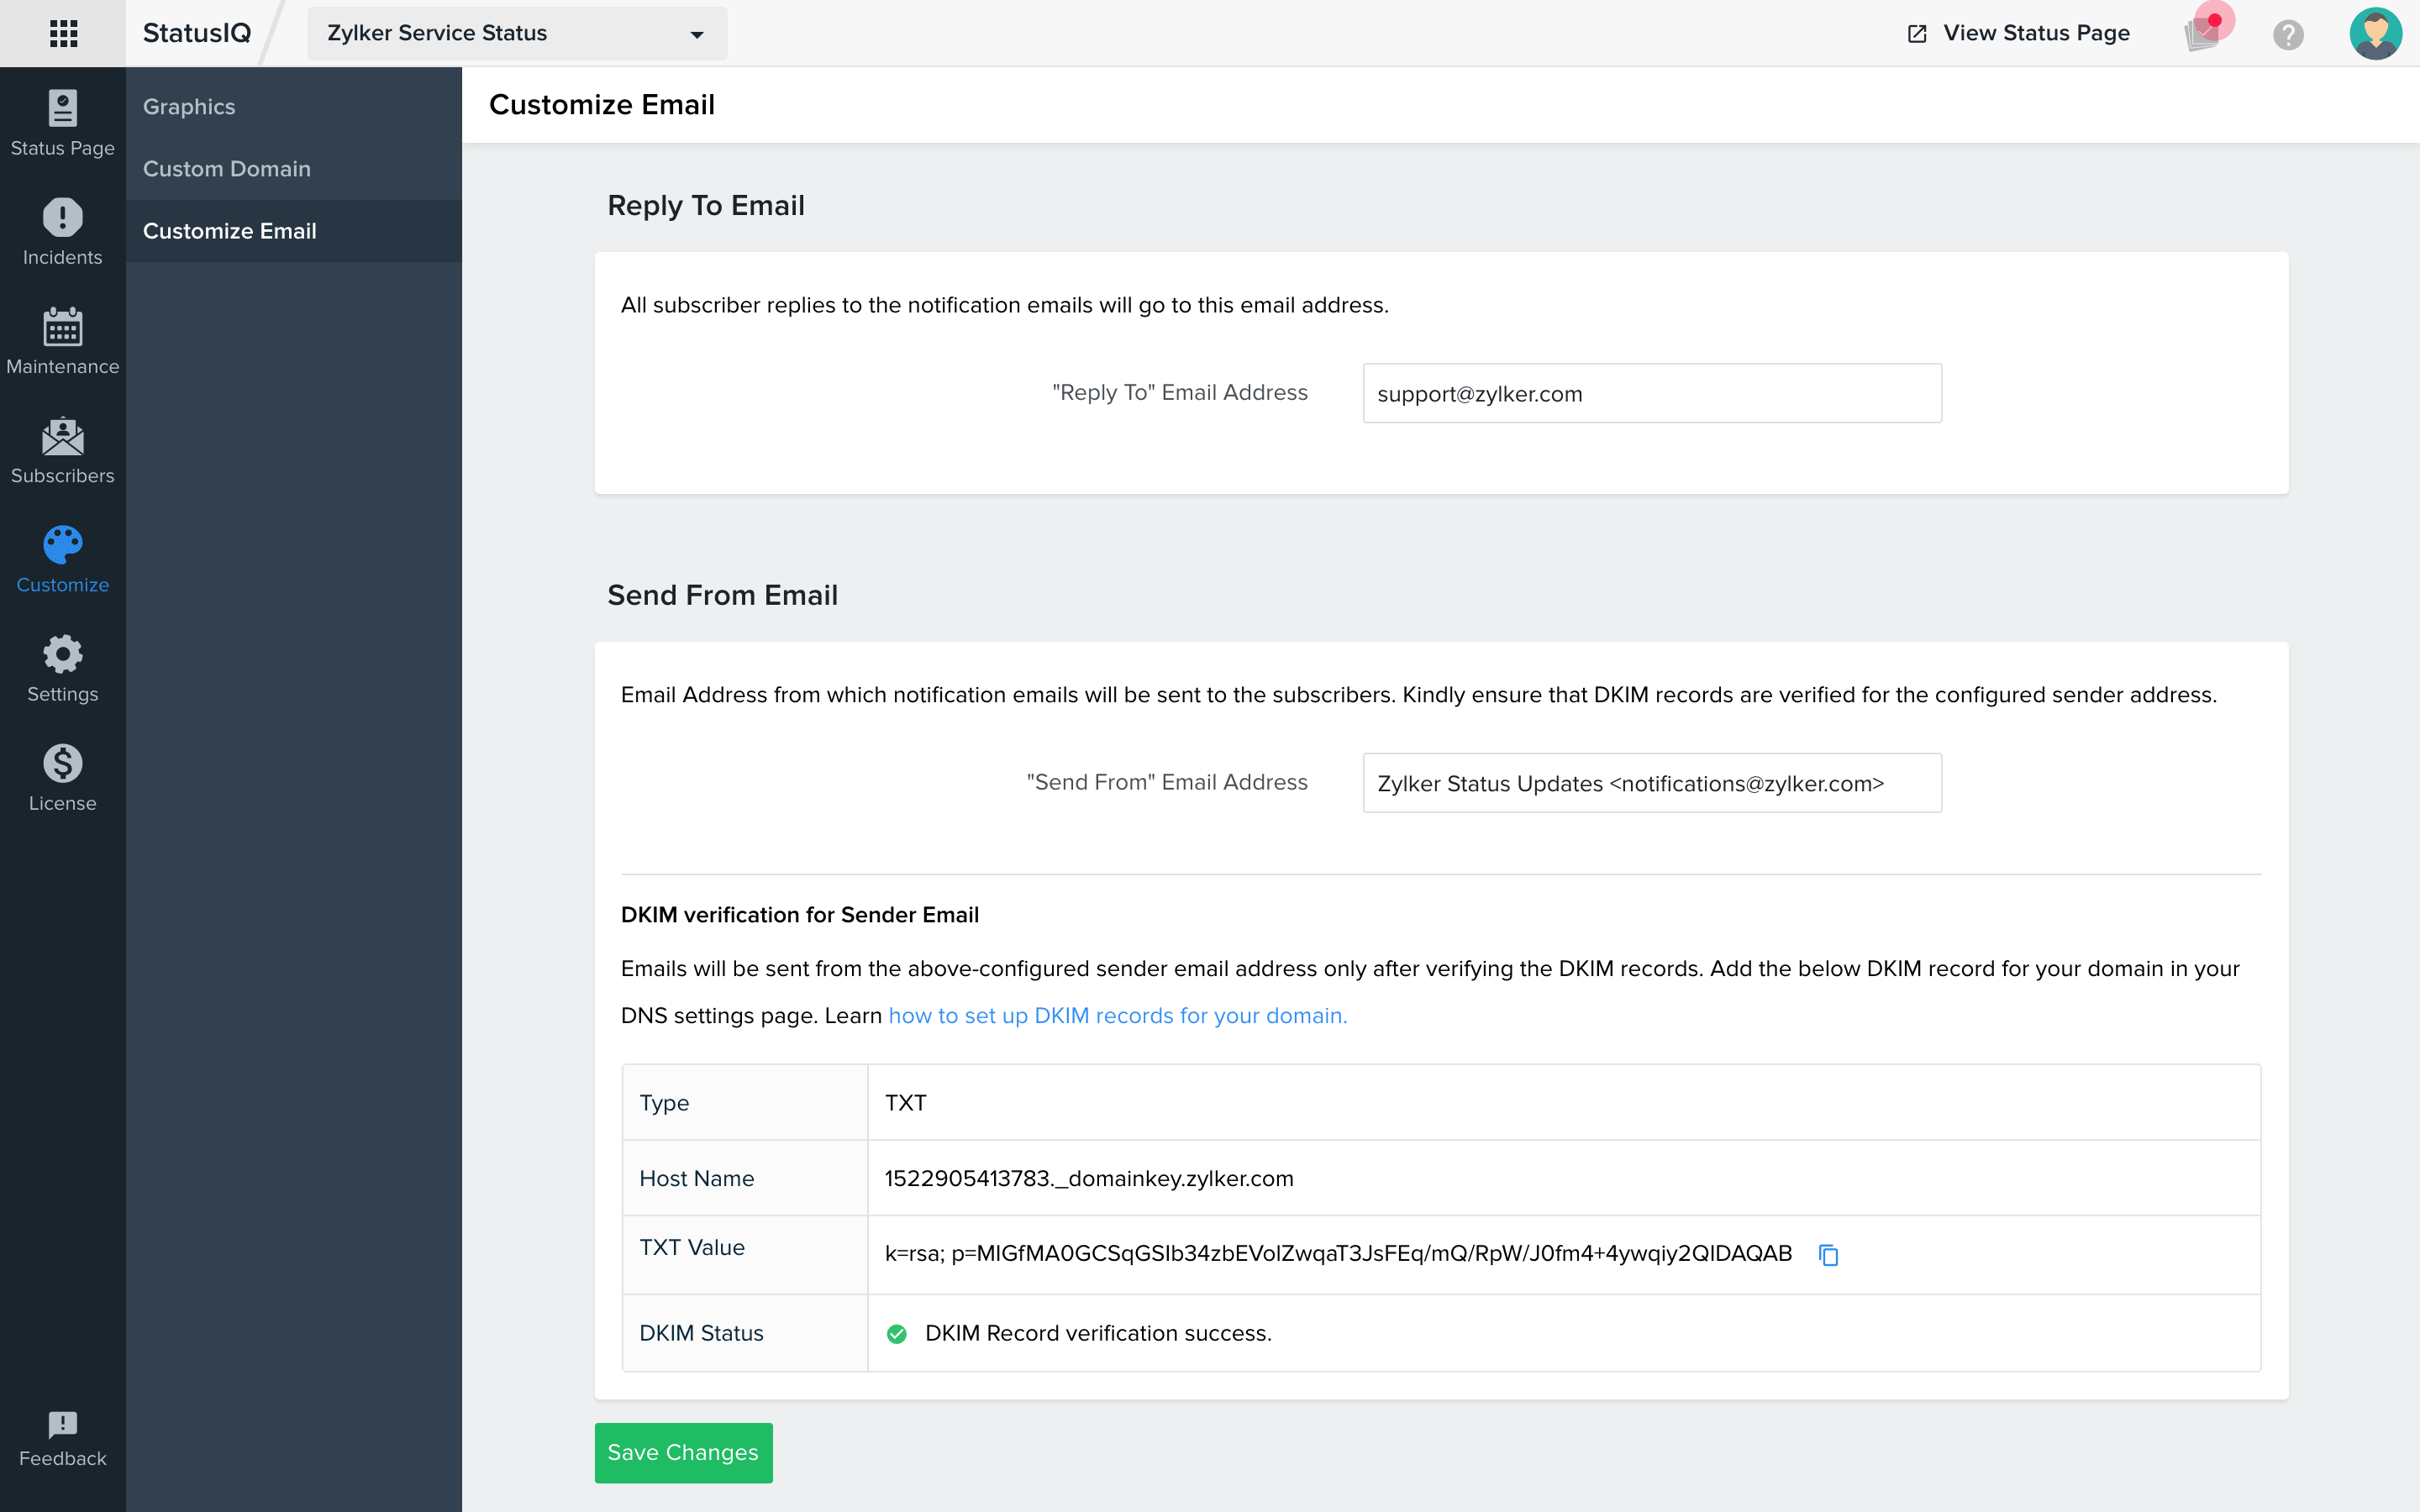Click the Graphics menu item
Viewport: 2420px width, 1512px height.
point(190,106)
